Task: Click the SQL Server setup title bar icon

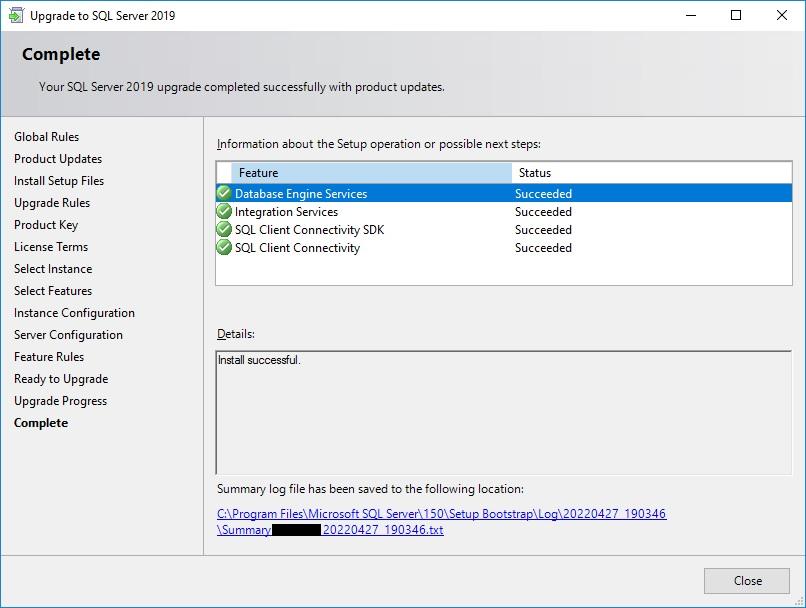Action: tap(15, 15)
